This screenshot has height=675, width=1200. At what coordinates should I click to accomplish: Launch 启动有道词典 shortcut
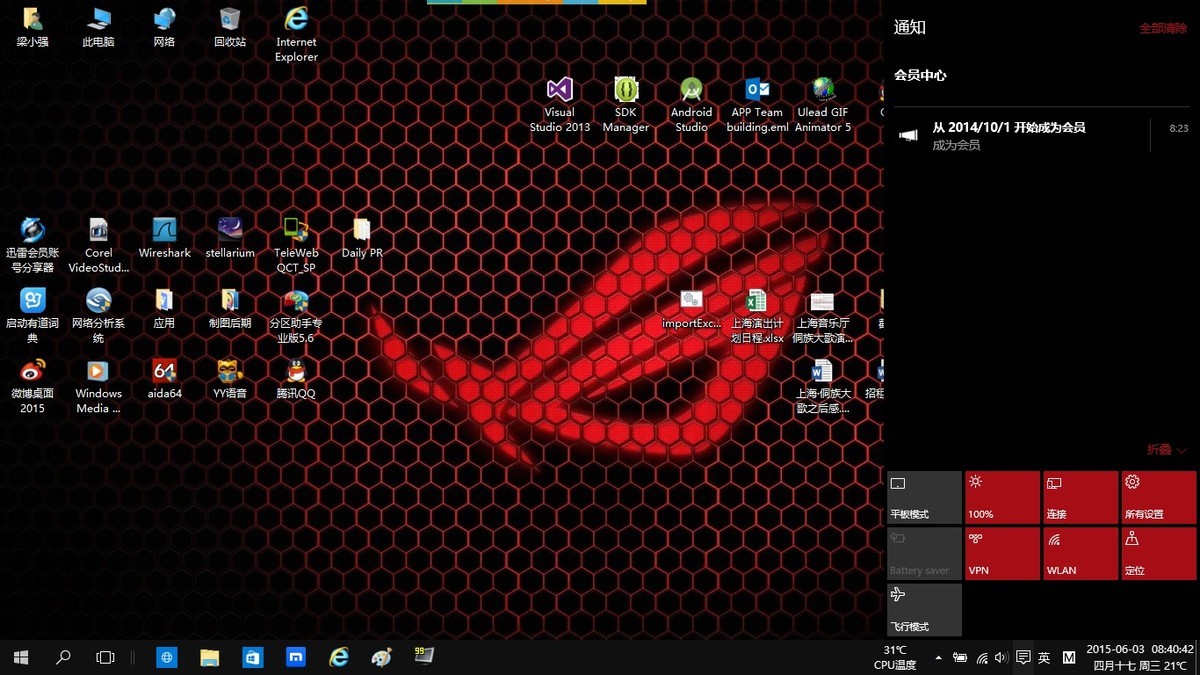point(32,315)
